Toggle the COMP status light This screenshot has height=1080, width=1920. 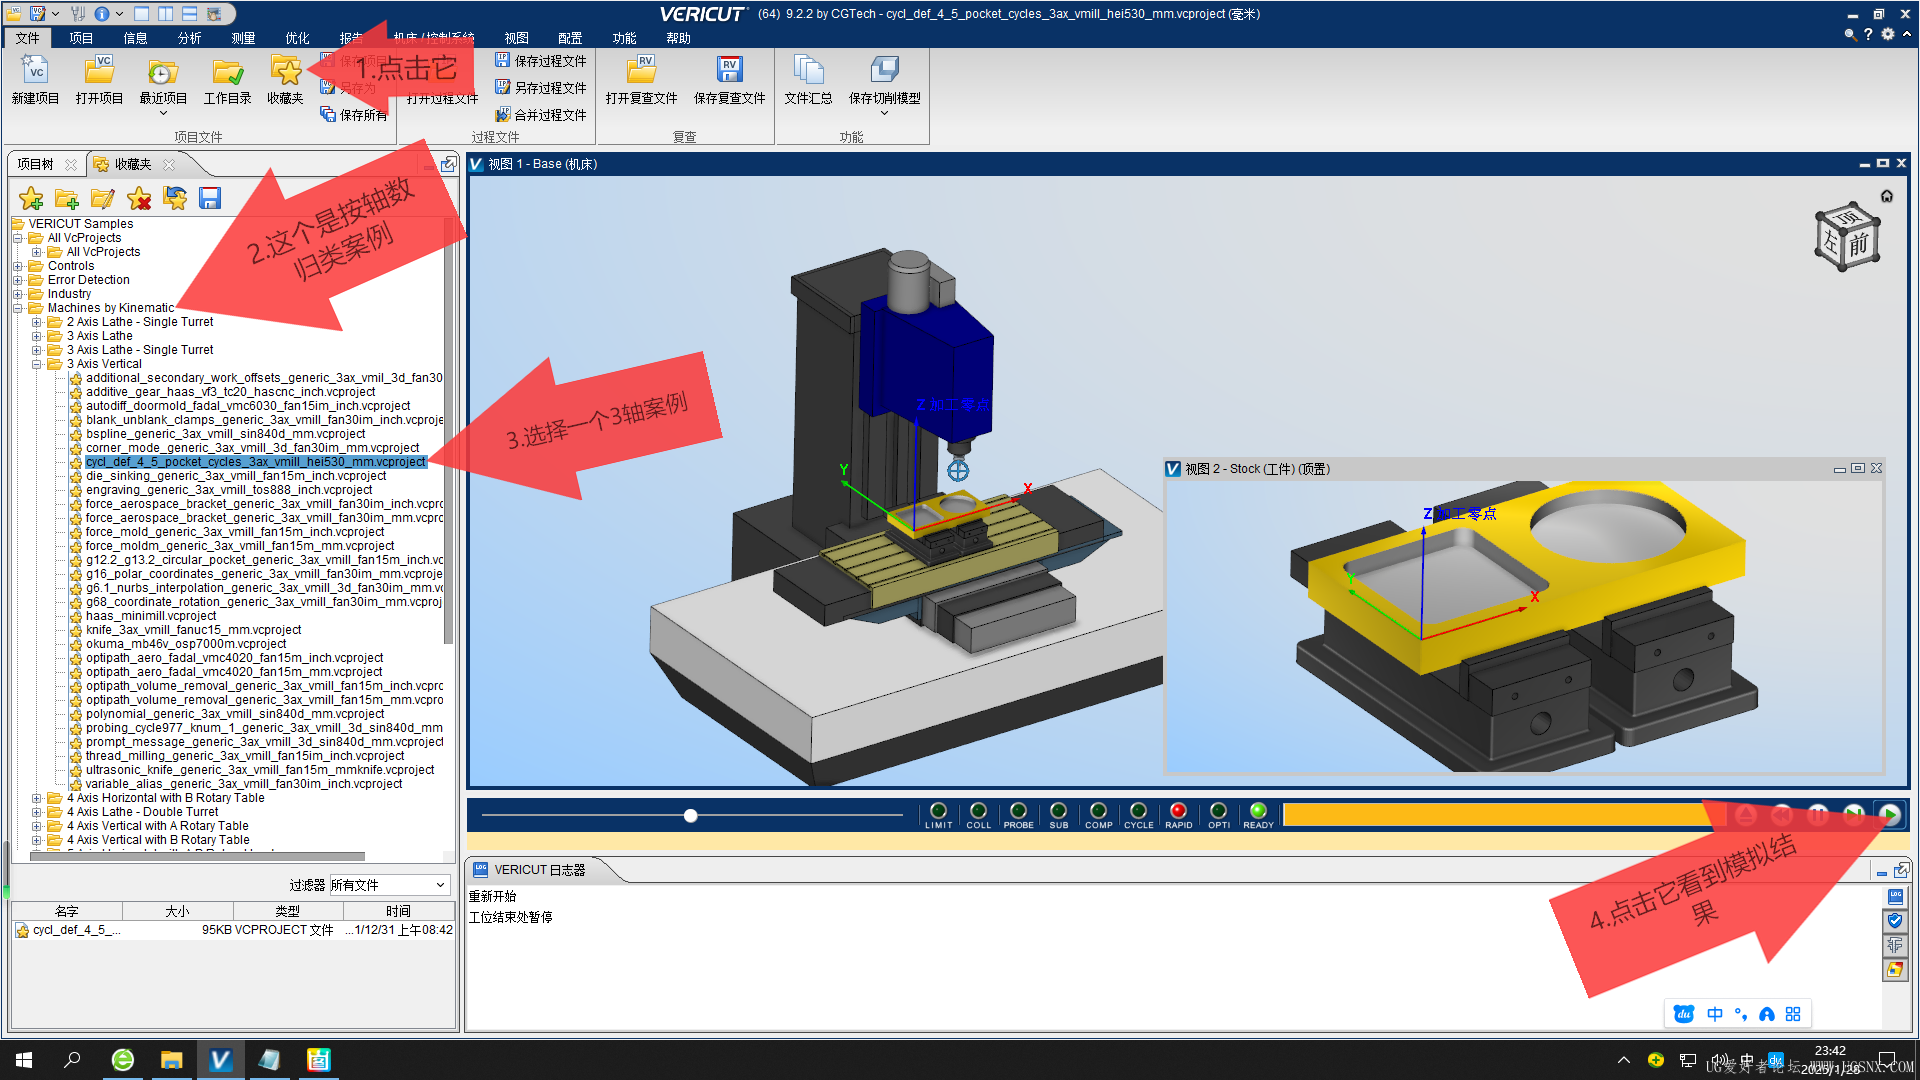tap(1098, 811)
